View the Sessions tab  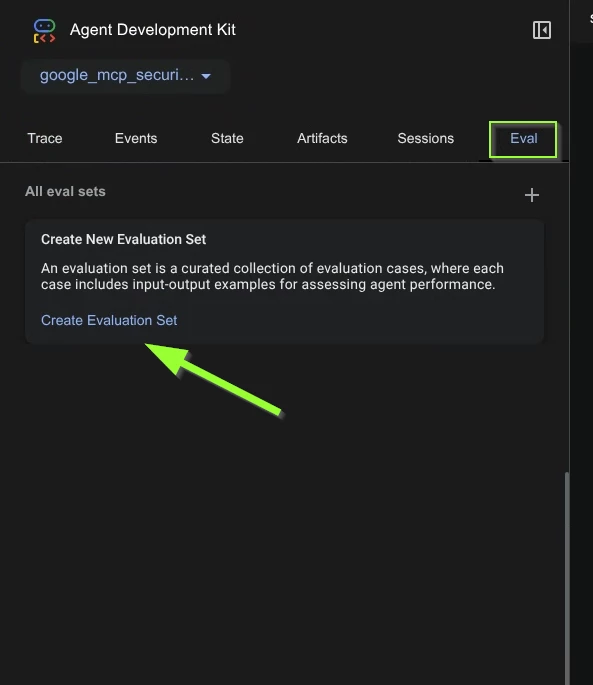[x=426, y=138]
